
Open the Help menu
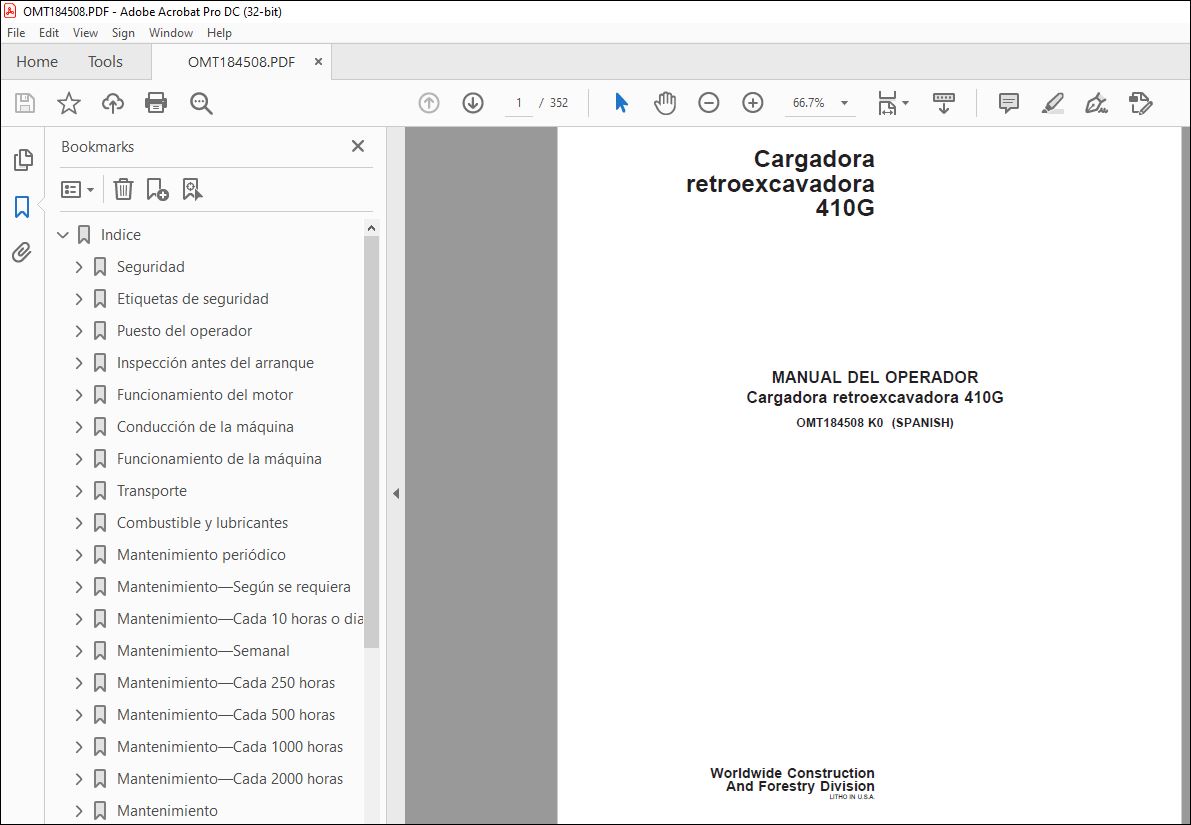coord(220,33)
